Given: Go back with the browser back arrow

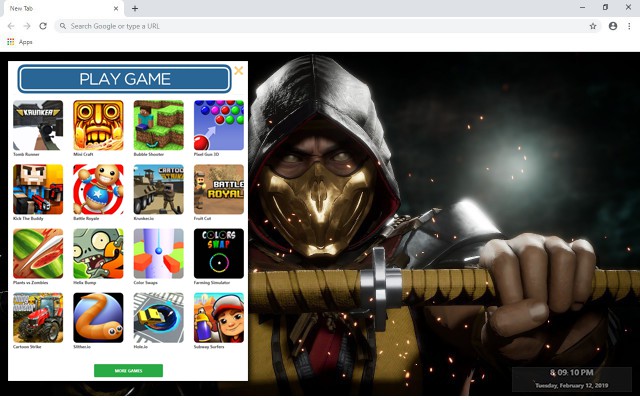Looking at the screenshot, I should click(11, 26).
